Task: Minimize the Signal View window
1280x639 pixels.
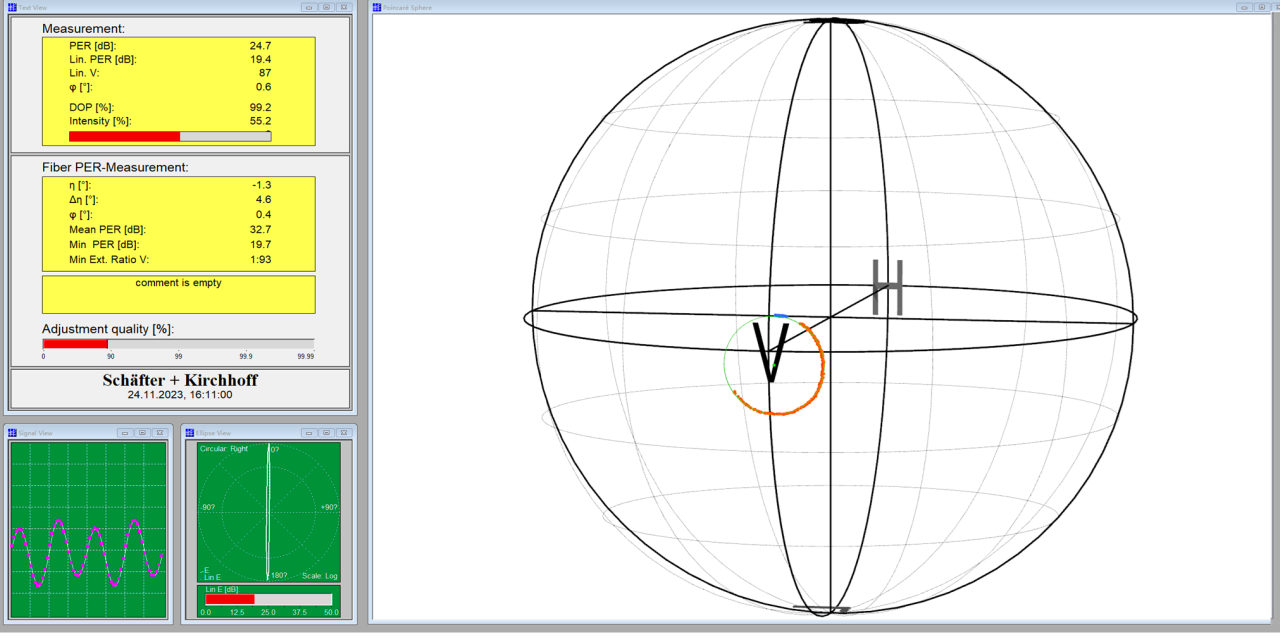Action: click(x=124, y=433)
